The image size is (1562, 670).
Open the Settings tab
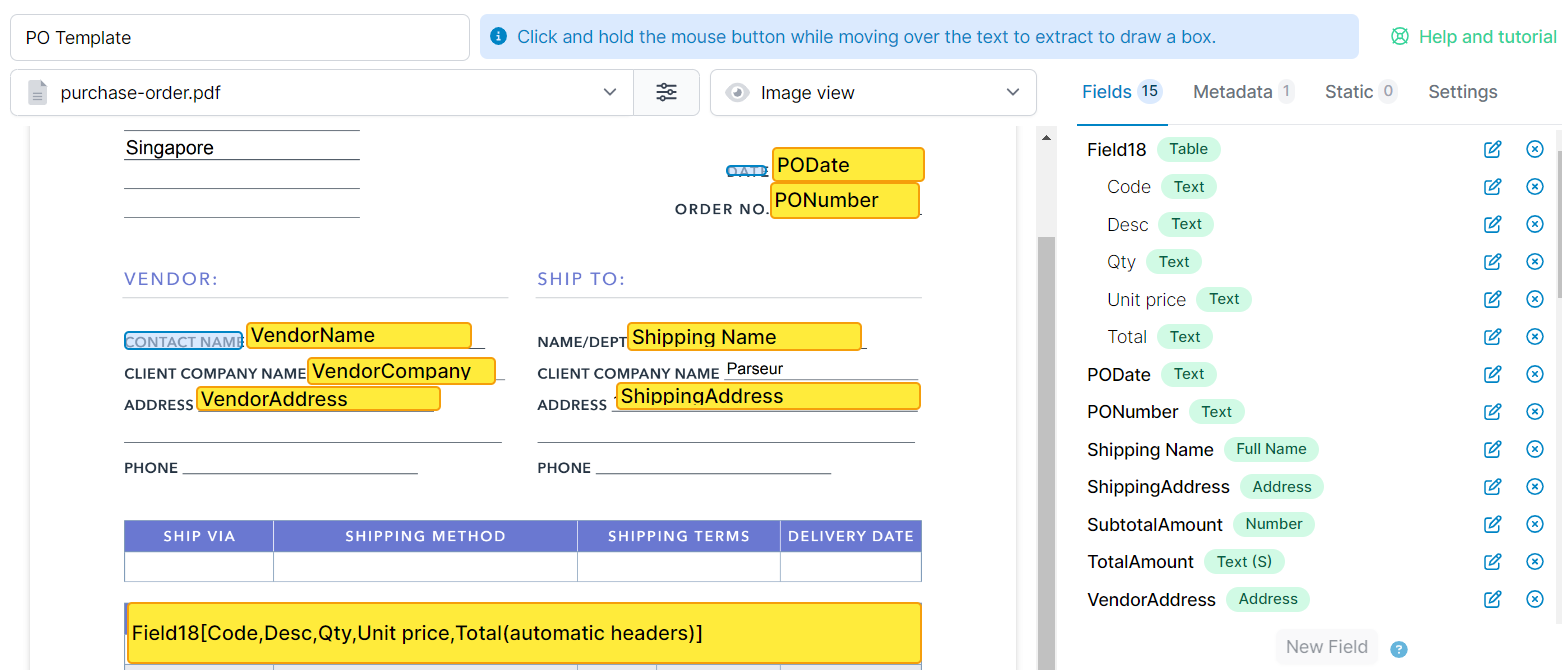click(1462, 91)
